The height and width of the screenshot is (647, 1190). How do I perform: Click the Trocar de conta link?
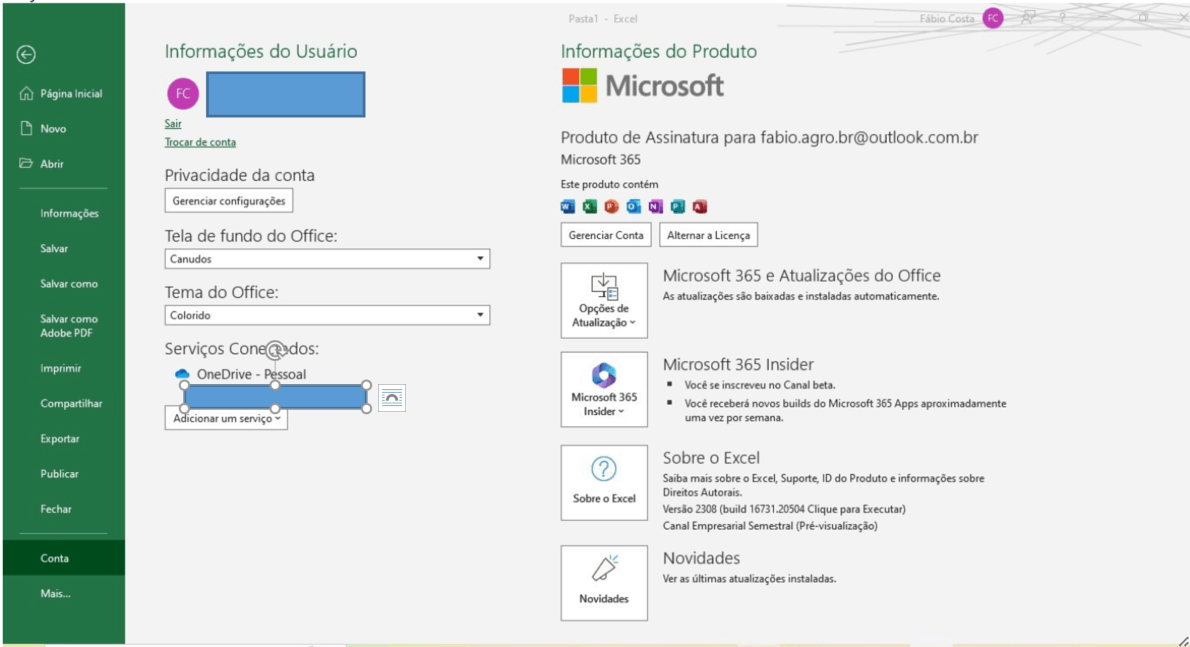coord(200,142)
